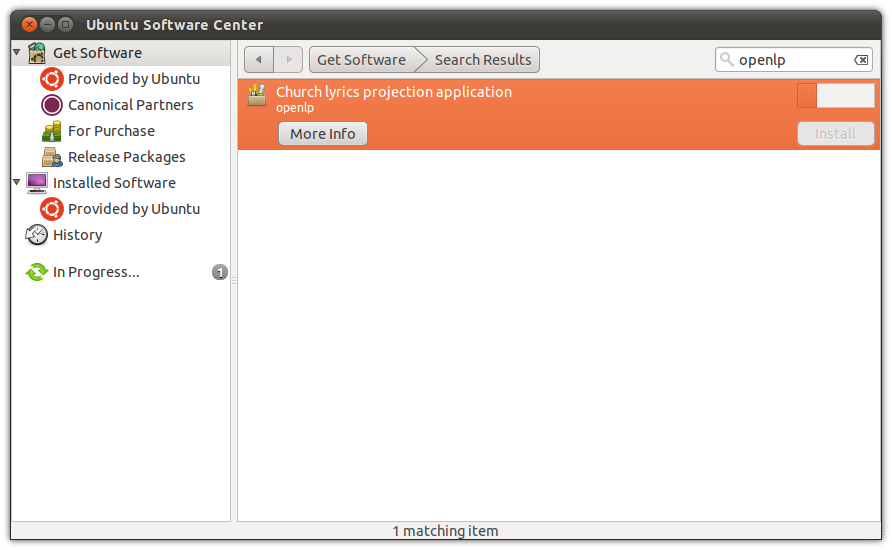Select the Installed Software label
The height and width of the screenshot is (550, 892).
(x=114, y=183)
